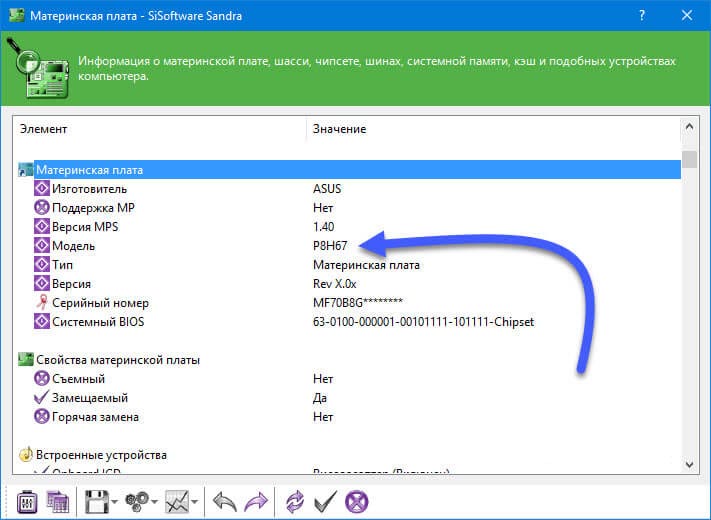Image resolution: width=711 pixels, height=520 pixels.
Task: Click the 'Значение' column header
Action: click(339, 129)
